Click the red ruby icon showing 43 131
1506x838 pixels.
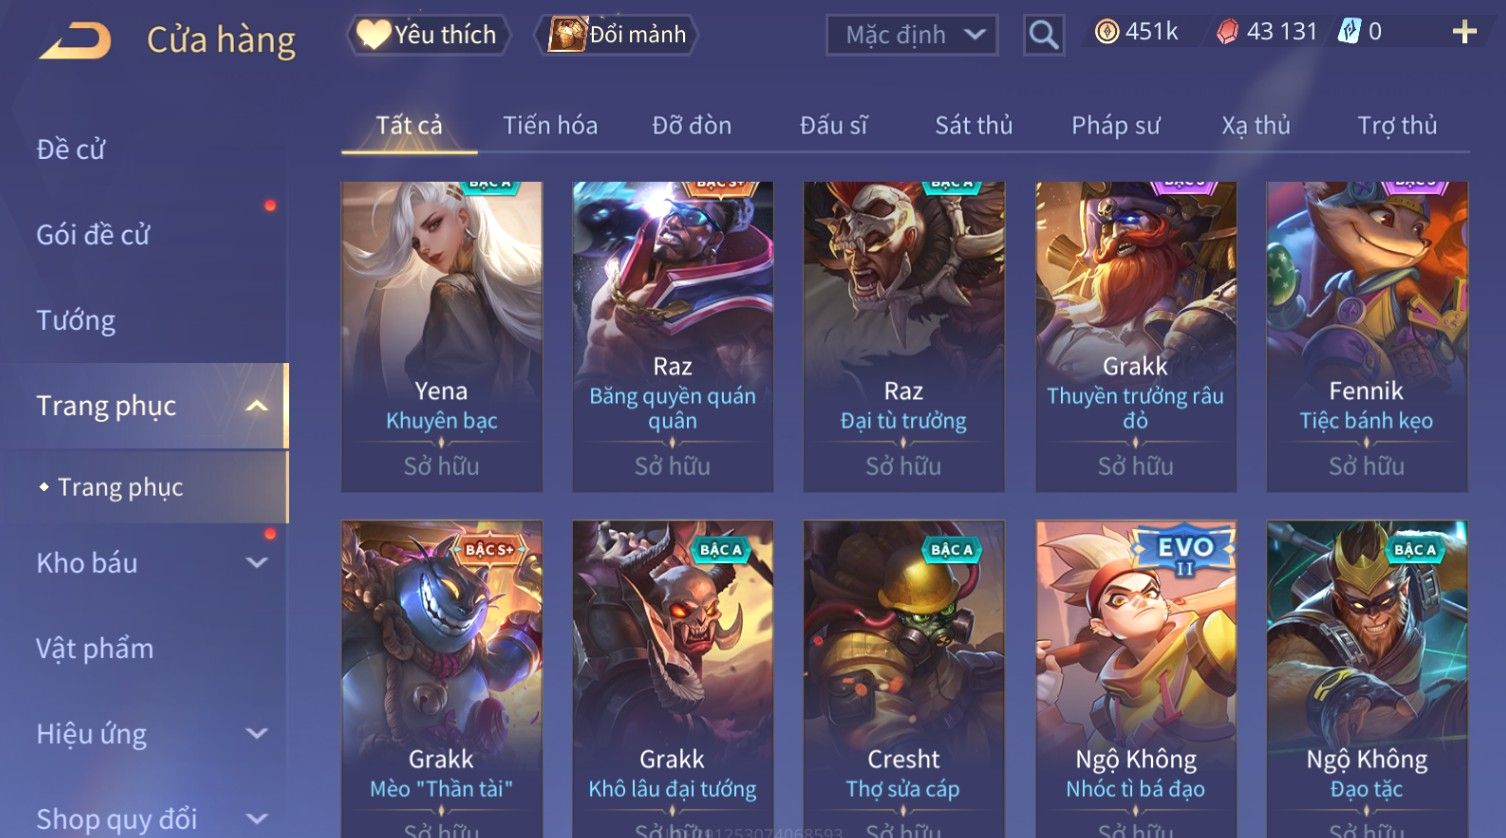click(1227, 32)
